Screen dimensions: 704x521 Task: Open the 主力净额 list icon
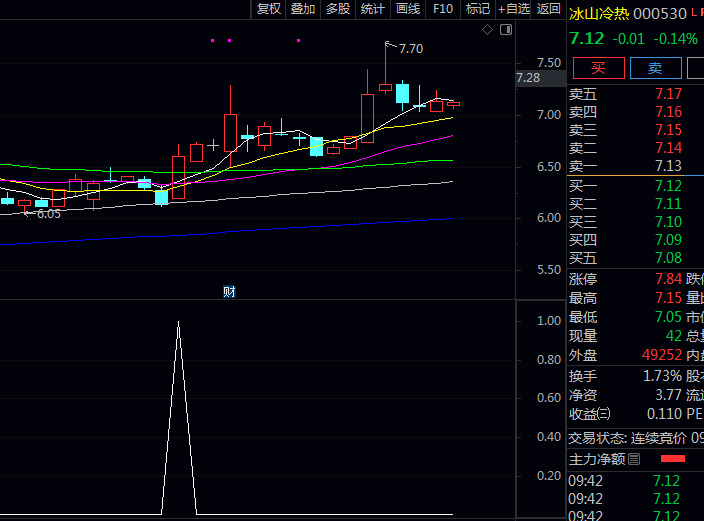click(x=634, y=459)
